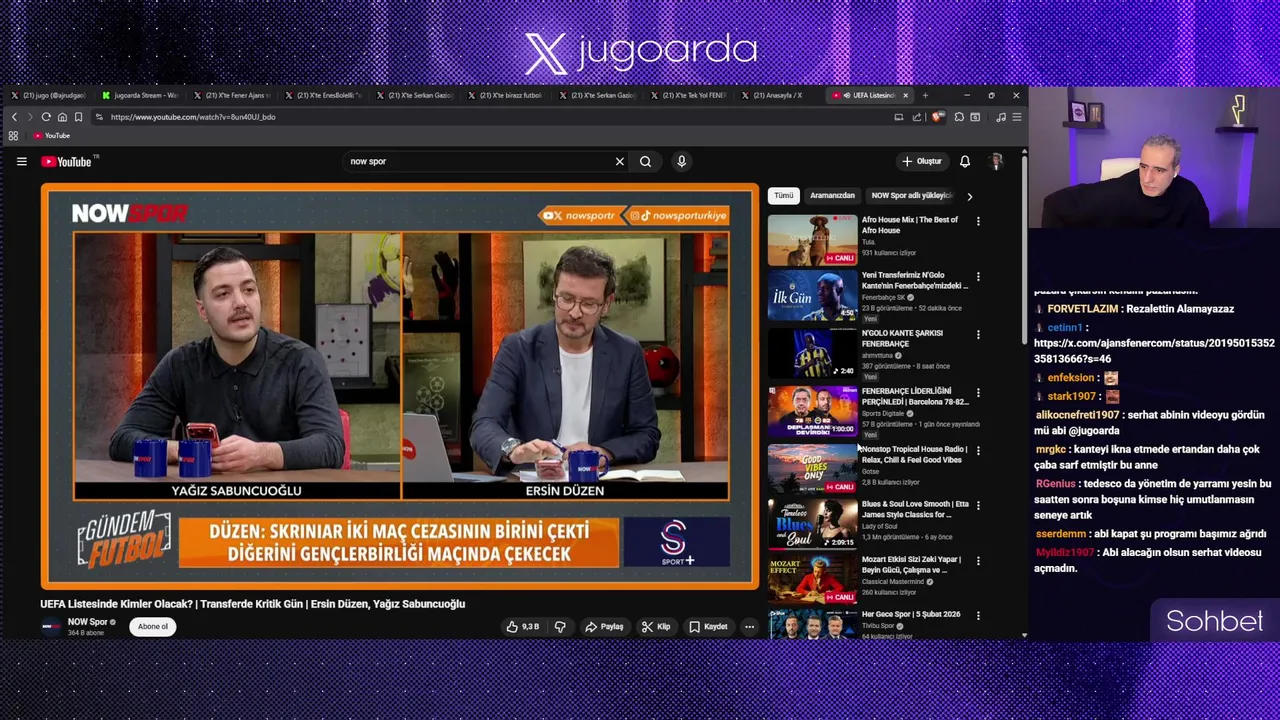Viewport: 1280px width, 720px height.
Task: Open options menu for Yeni Transferimiz N'Golo video
Action: point(978,276)
